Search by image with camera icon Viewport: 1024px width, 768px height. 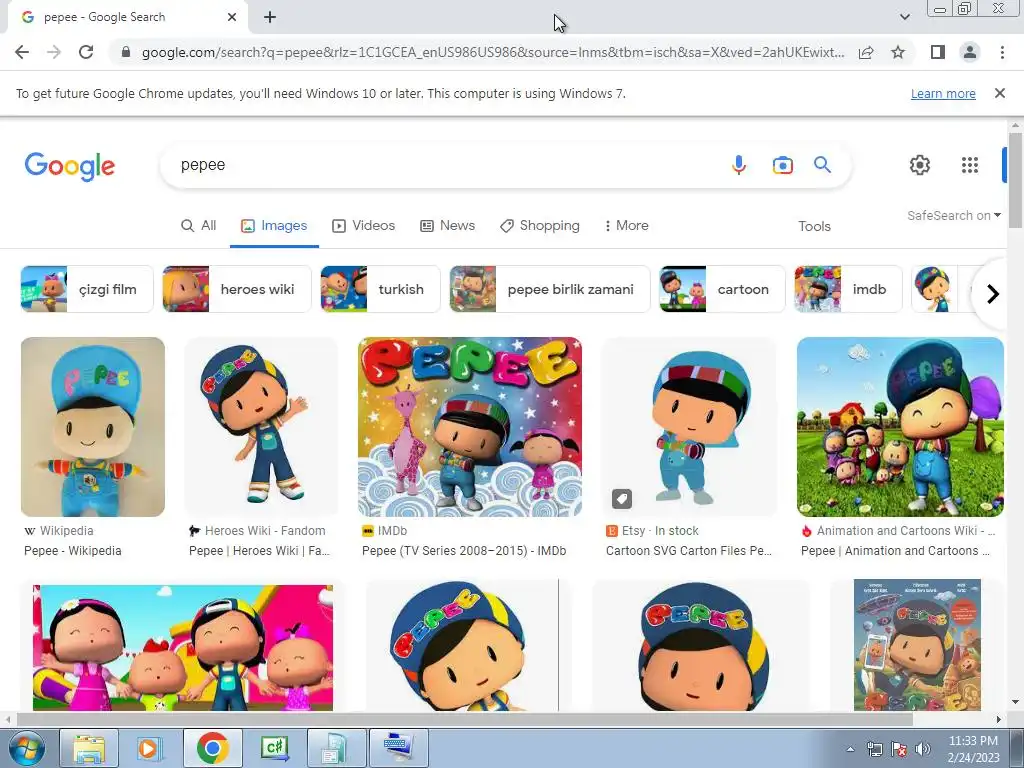pyautogui.click(x=782, y=165)
